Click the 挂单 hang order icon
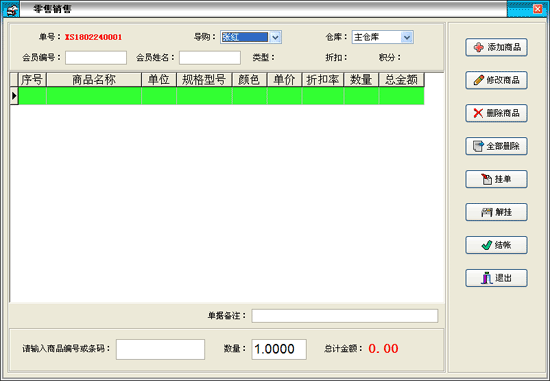550x381 pixels. (x=486, y=179)
